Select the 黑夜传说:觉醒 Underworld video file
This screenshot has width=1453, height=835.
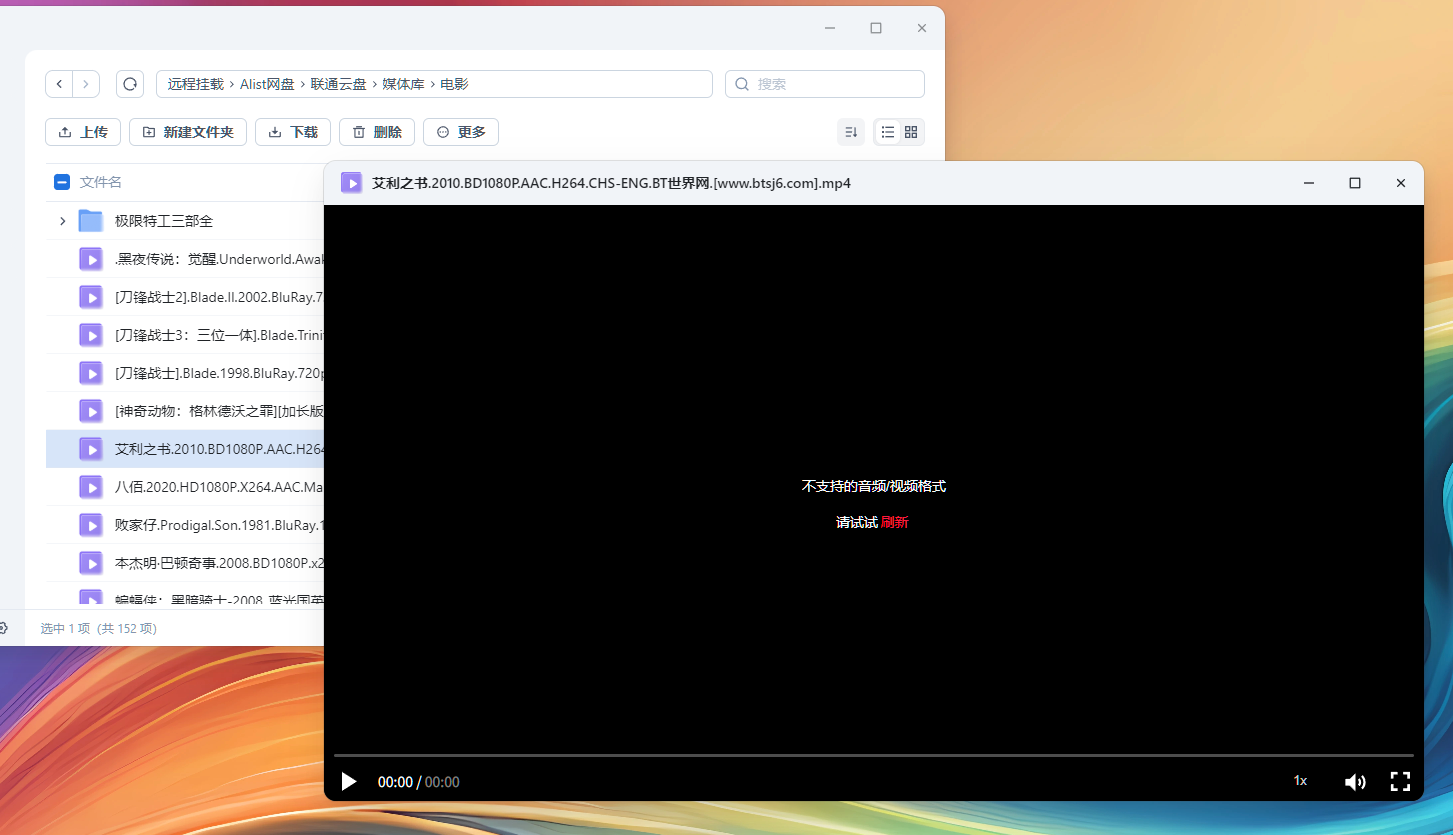pyautogui.click(x=186, y=259)
